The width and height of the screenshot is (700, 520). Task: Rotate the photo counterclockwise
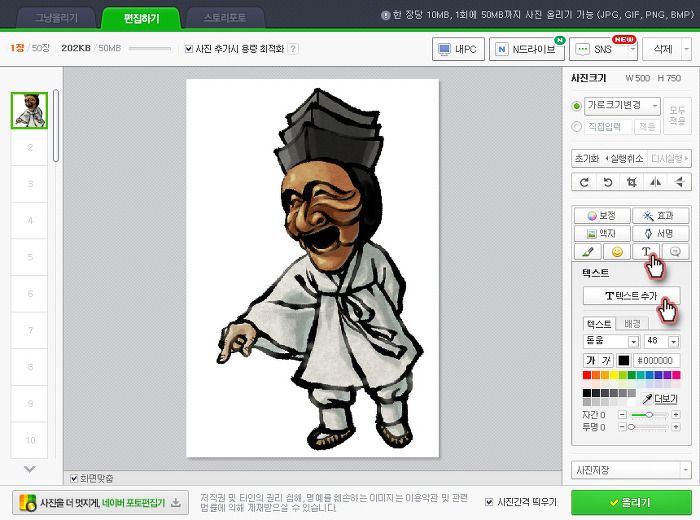coord(608,182)
